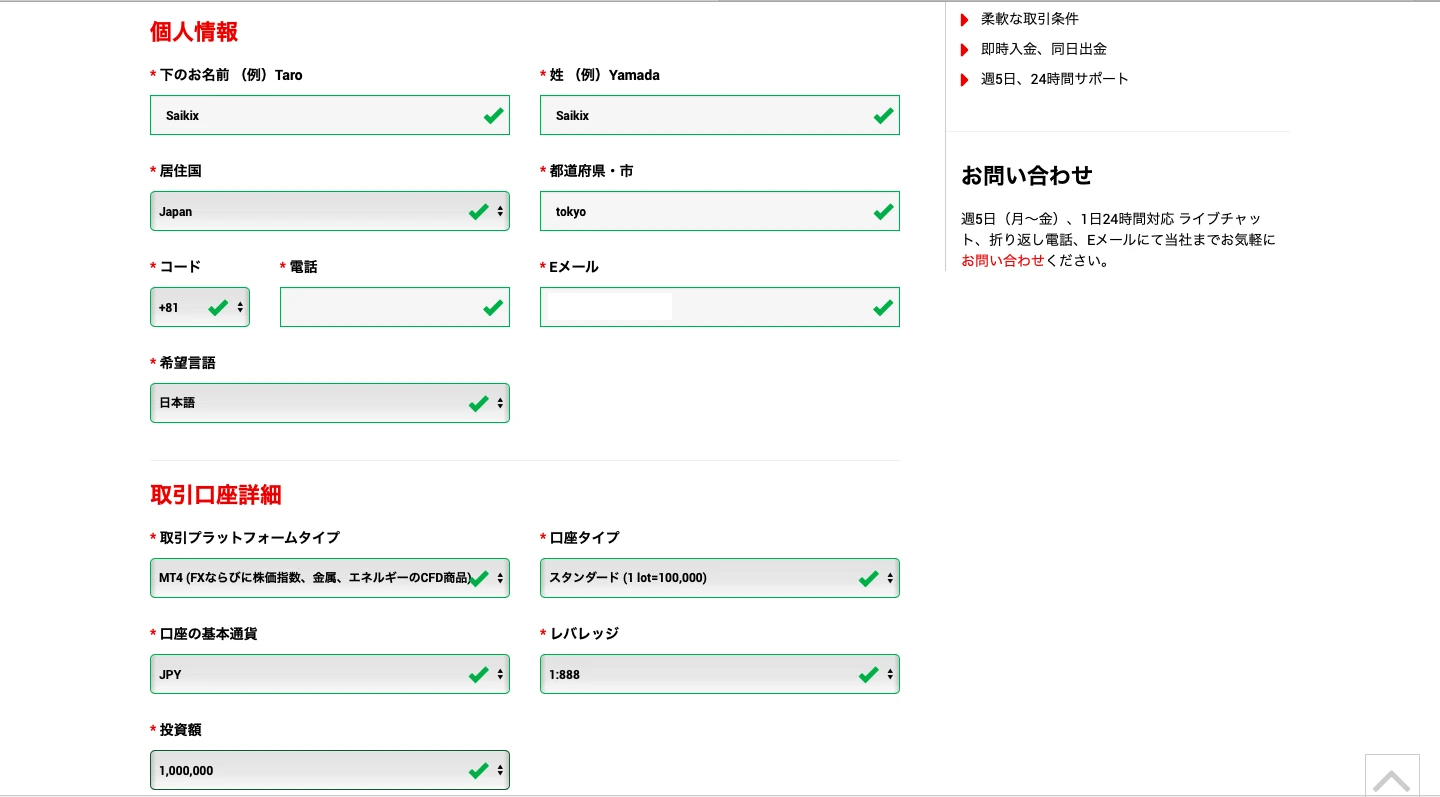Click green checkmark in first name field
The width and height of the screenshot is (1440, 797).
pos(493,116)
